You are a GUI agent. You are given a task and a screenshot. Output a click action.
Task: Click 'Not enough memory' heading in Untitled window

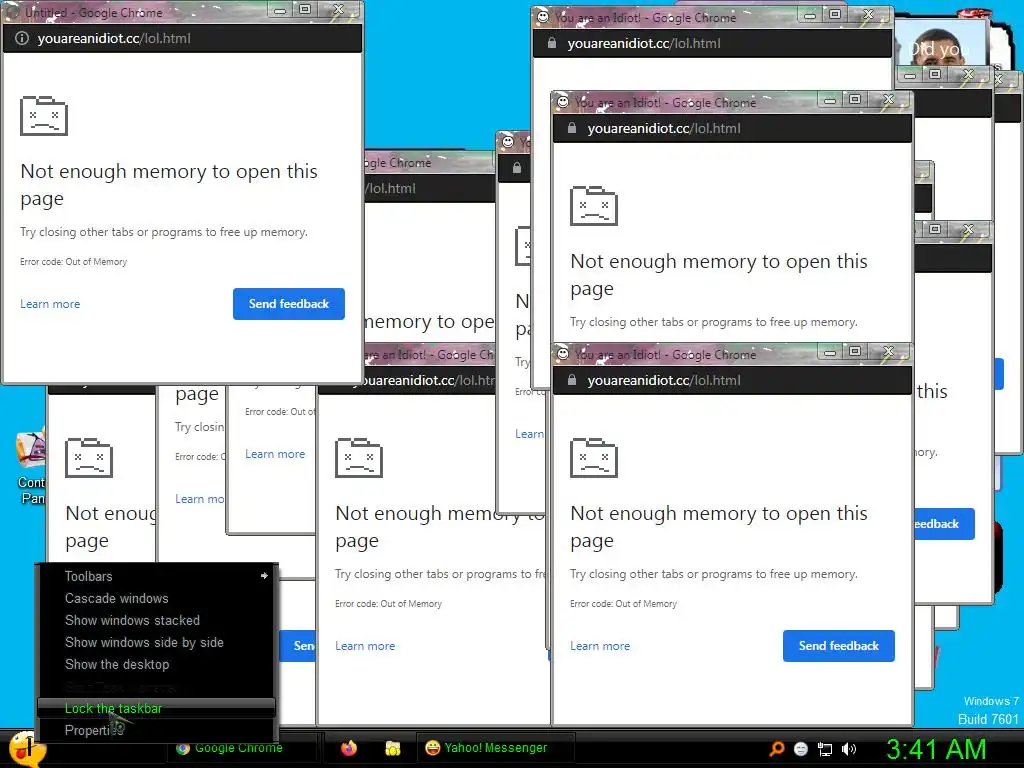click(169, 184)
